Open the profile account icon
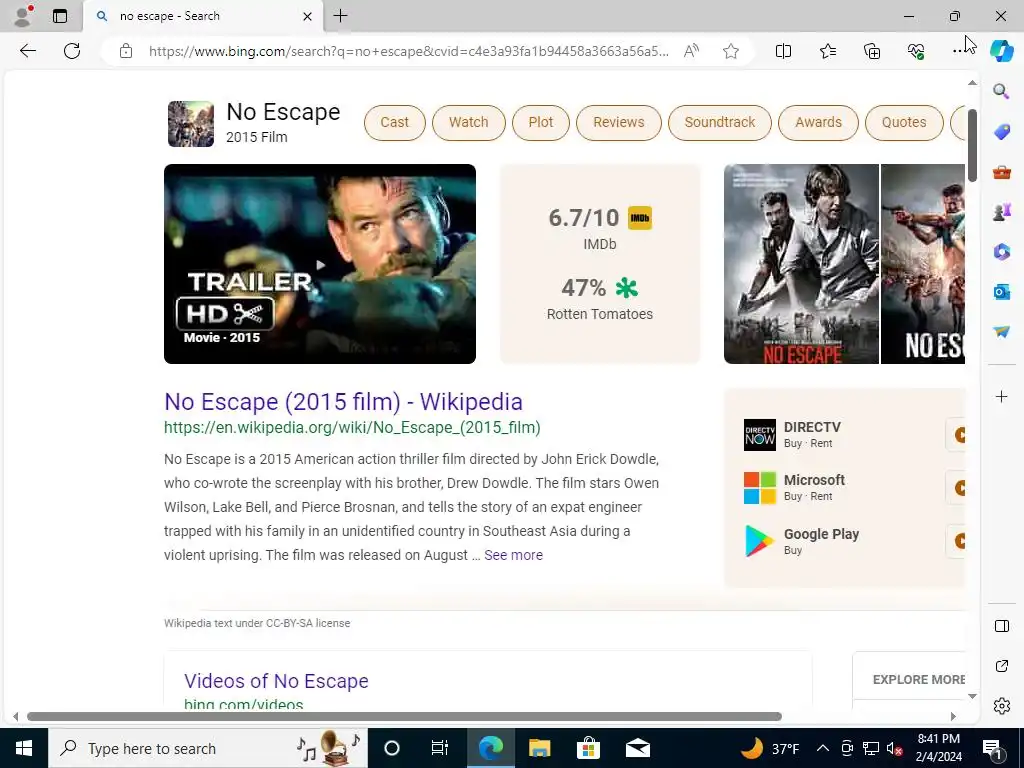This screenshot has width=1024, height=768. pyautogui.click(x=24, y=16)
